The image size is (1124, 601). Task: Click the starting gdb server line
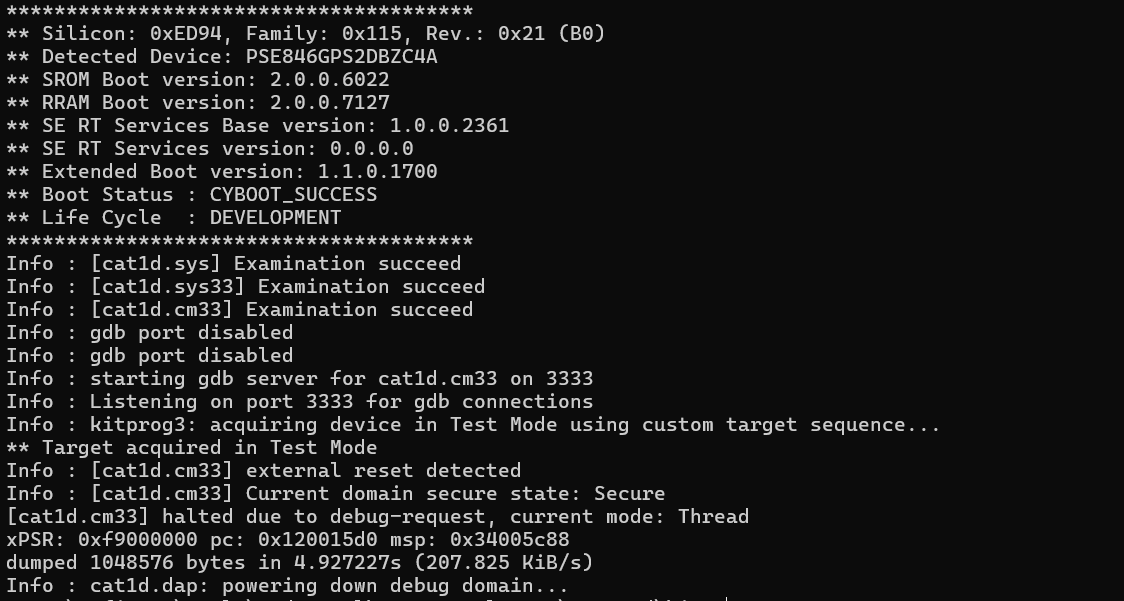point(299,379)
